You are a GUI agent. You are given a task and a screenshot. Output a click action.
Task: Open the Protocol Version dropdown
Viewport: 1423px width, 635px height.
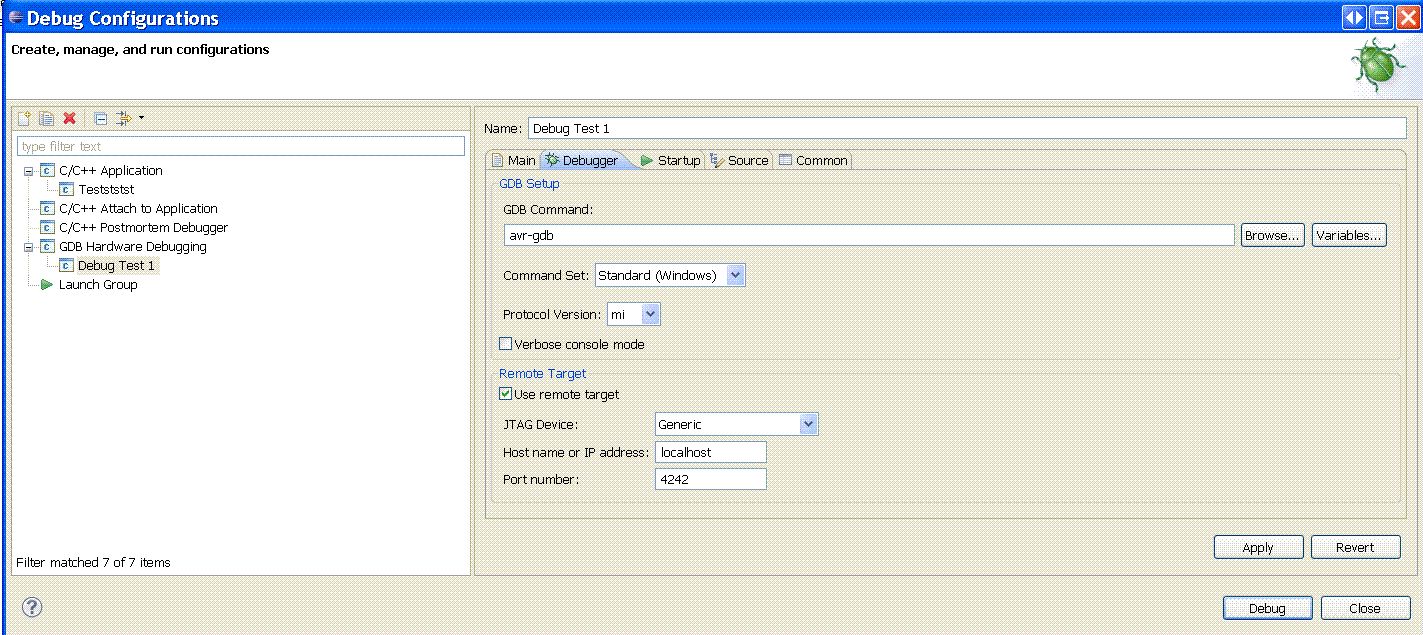(634, 314)
